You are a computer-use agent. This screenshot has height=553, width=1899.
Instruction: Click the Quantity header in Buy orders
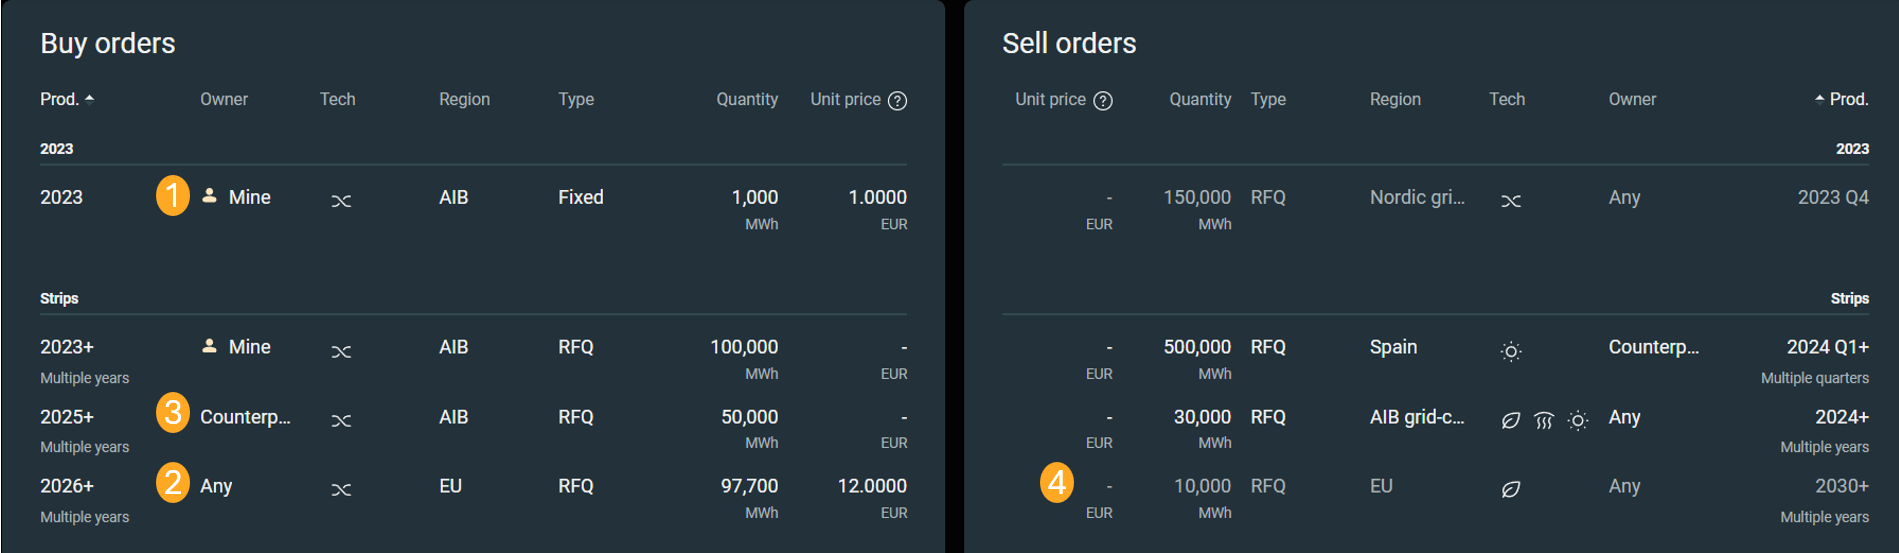click(746, 99)
